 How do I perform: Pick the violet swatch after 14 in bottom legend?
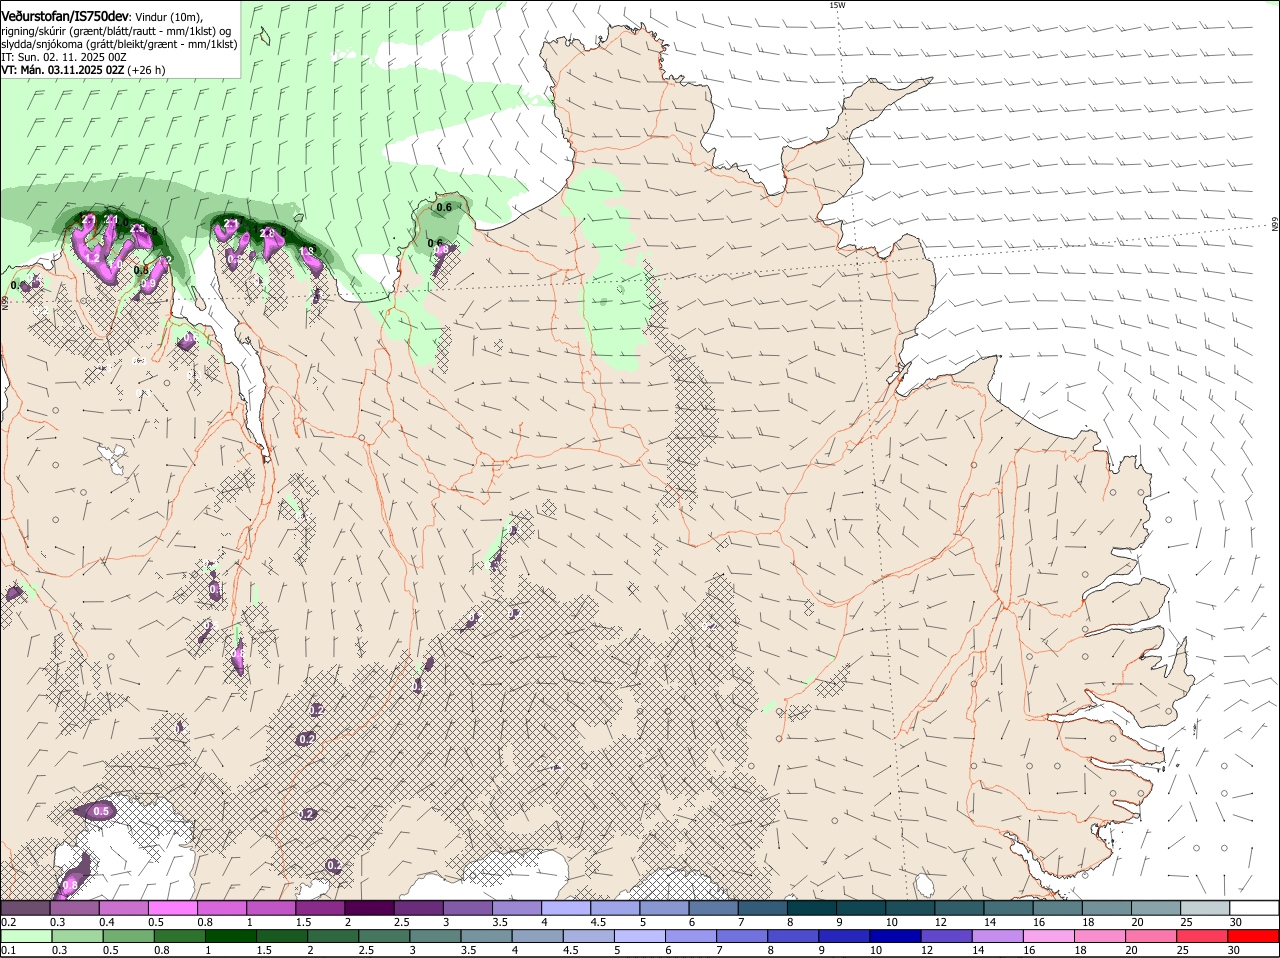(x=997, y=936)
